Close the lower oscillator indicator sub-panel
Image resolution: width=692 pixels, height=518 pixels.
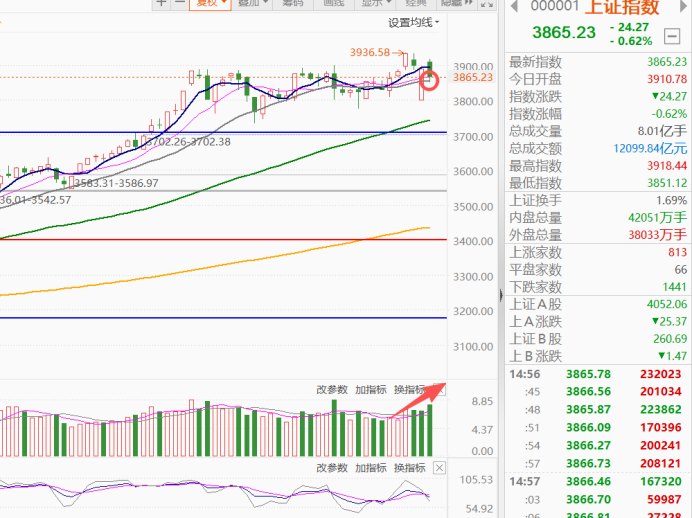coord(438,468)
